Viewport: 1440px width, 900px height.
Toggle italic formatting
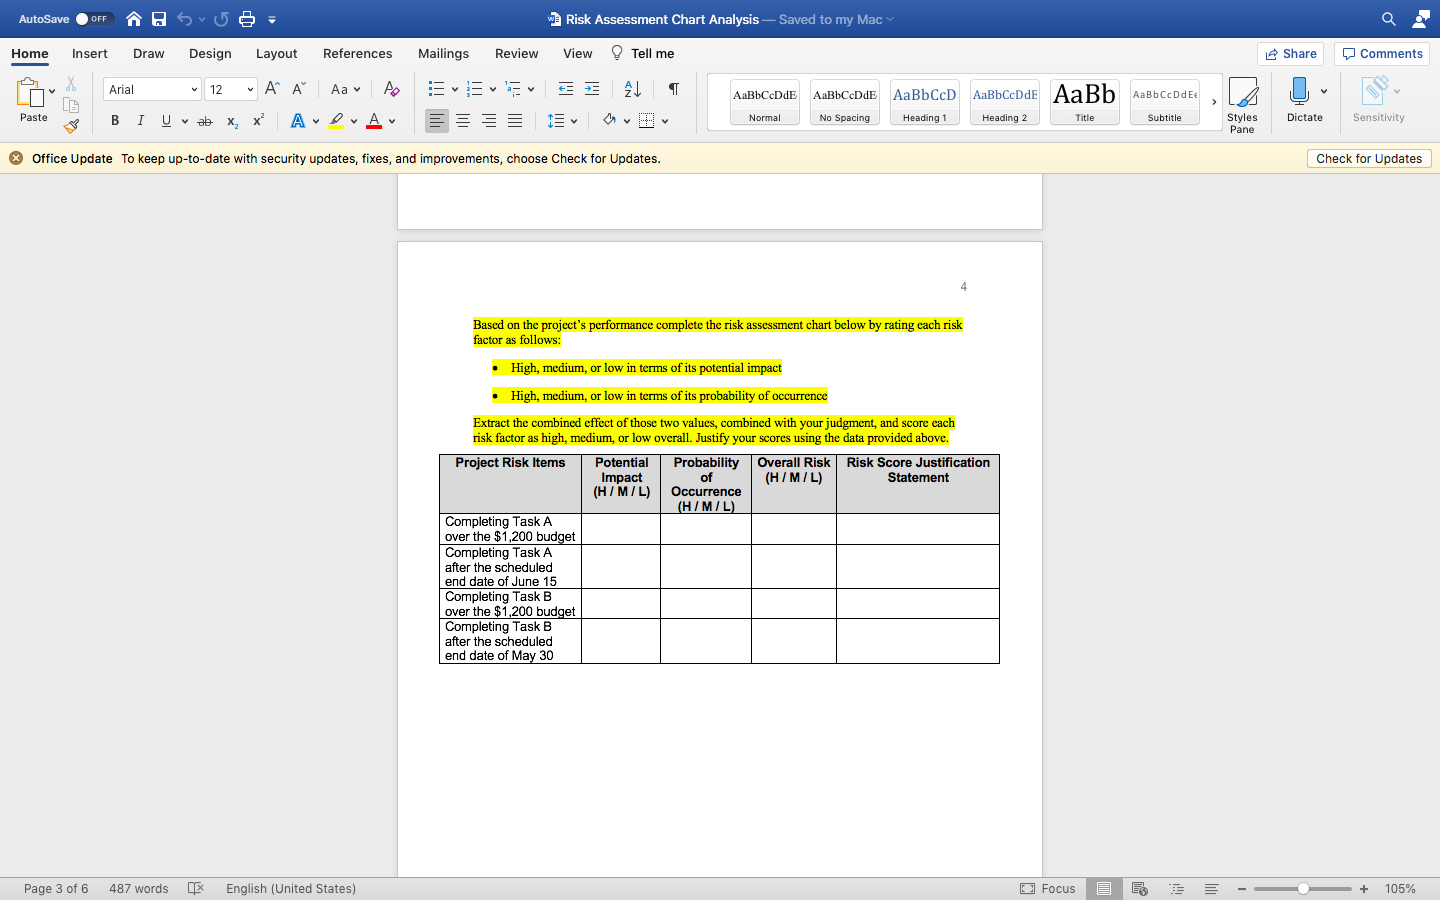140,121
